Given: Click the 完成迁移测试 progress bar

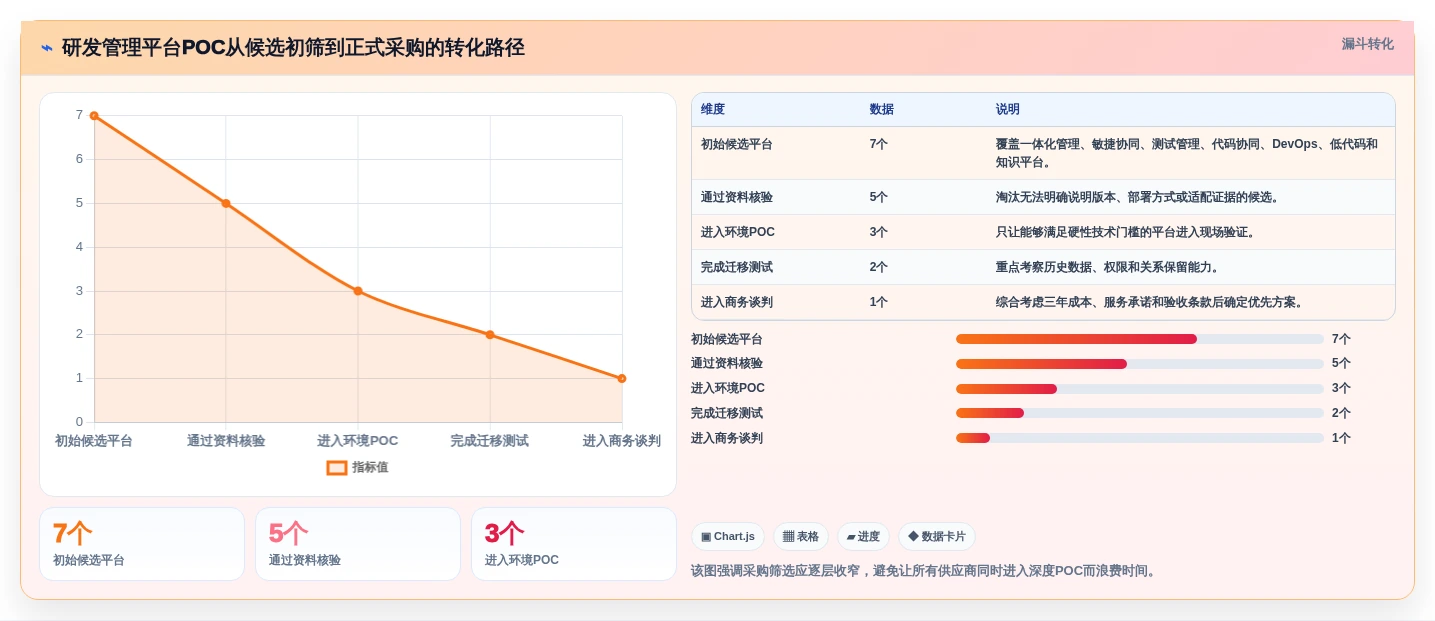Looking at the screenshot, I should pos(1140,413).
